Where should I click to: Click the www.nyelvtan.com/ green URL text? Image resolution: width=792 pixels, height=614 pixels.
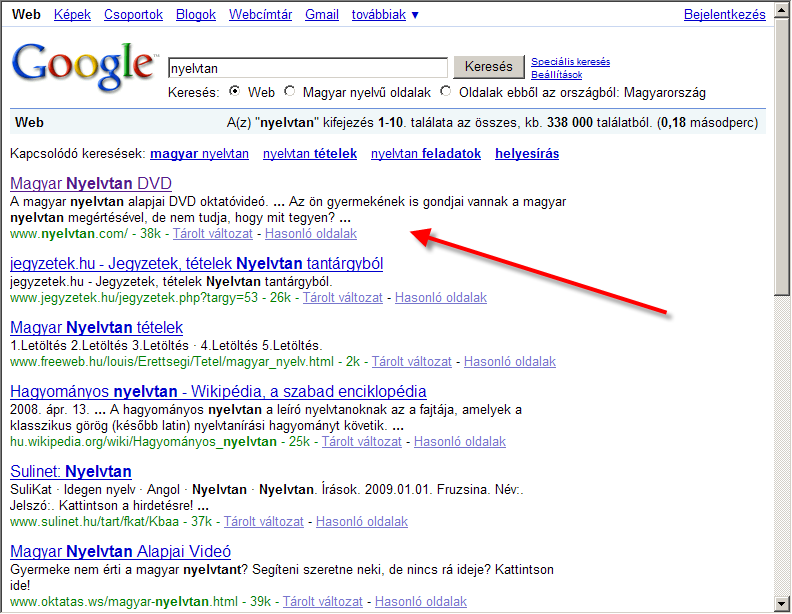69,234
